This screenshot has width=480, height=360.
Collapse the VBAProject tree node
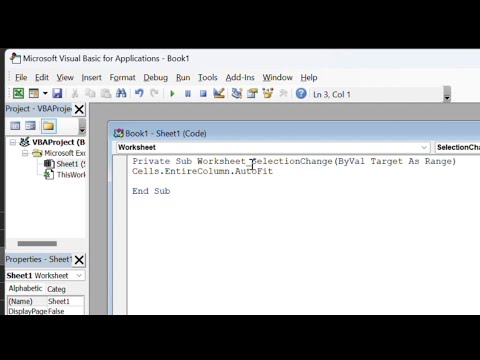[13, 142]
